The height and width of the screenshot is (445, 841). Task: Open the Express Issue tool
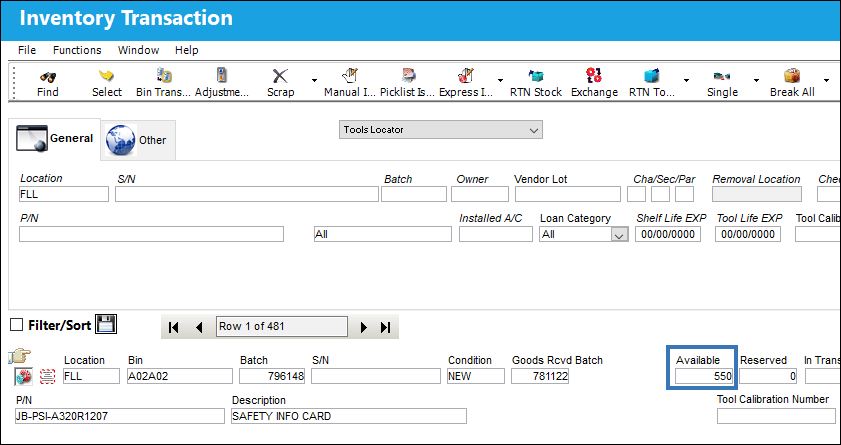click(466, 83)
